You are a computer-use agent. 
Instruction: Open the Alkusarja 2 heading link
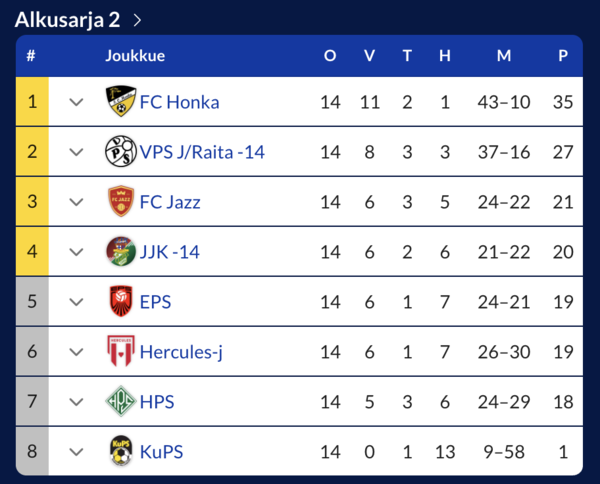[x=67, y=20]
